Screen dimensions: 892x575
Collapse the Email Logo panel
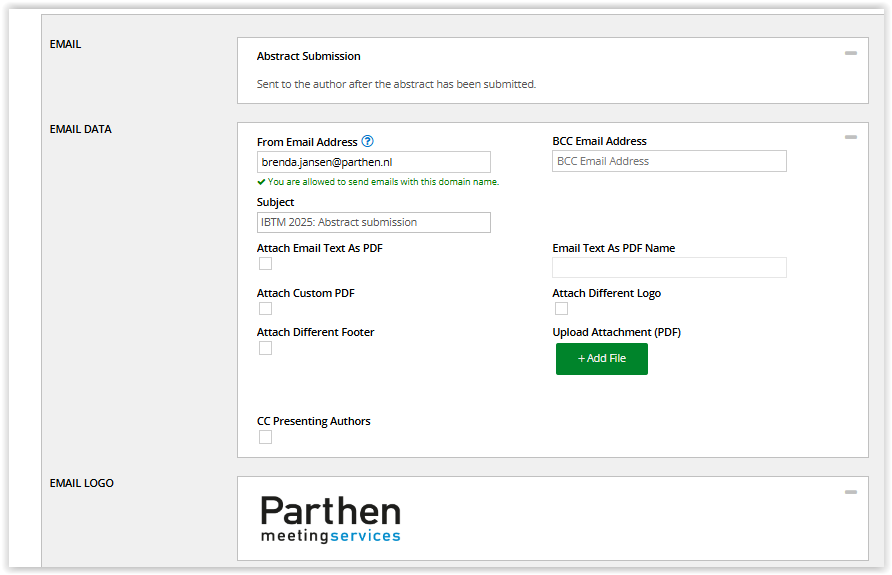(850, 492)
